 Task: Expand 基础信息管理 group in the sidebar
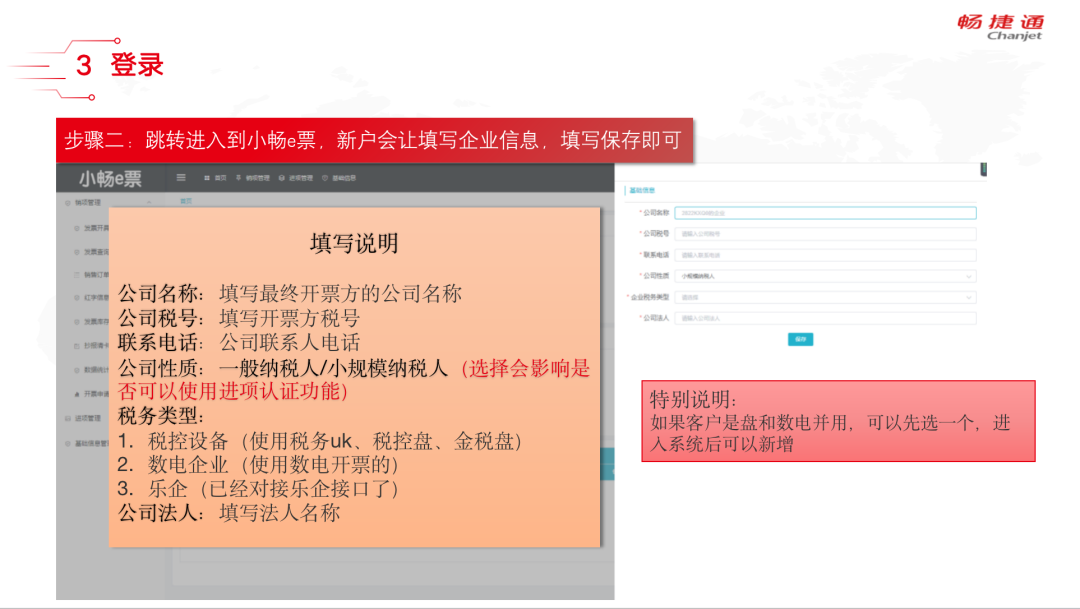coord(87,444)
